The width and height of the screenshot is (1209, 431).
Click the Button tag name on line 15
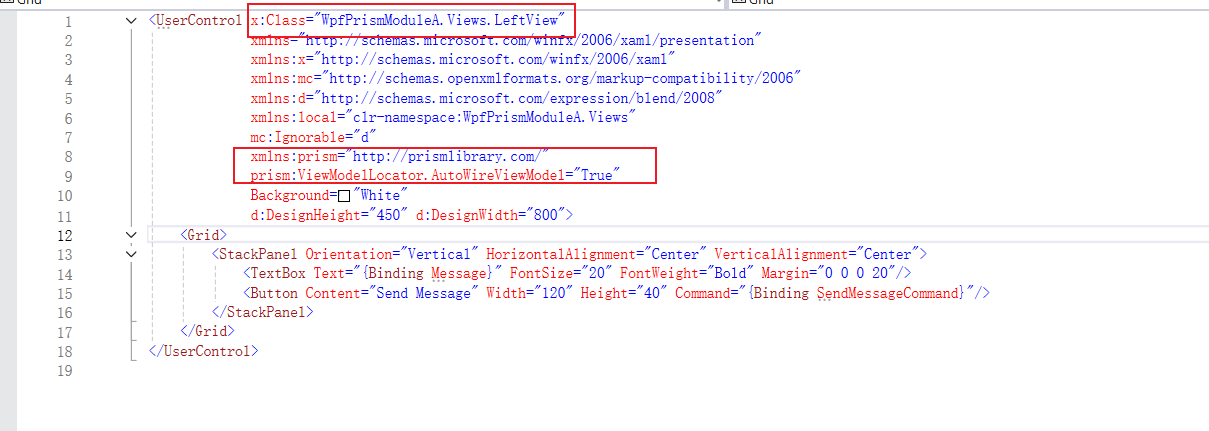tap(276, 293)
